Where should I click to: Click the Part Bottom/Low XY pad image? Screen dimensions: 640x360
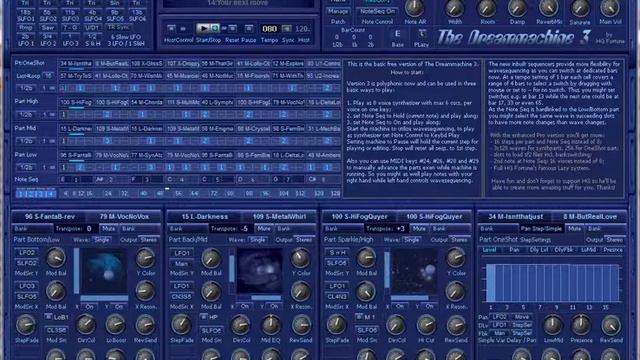[104, 270]
